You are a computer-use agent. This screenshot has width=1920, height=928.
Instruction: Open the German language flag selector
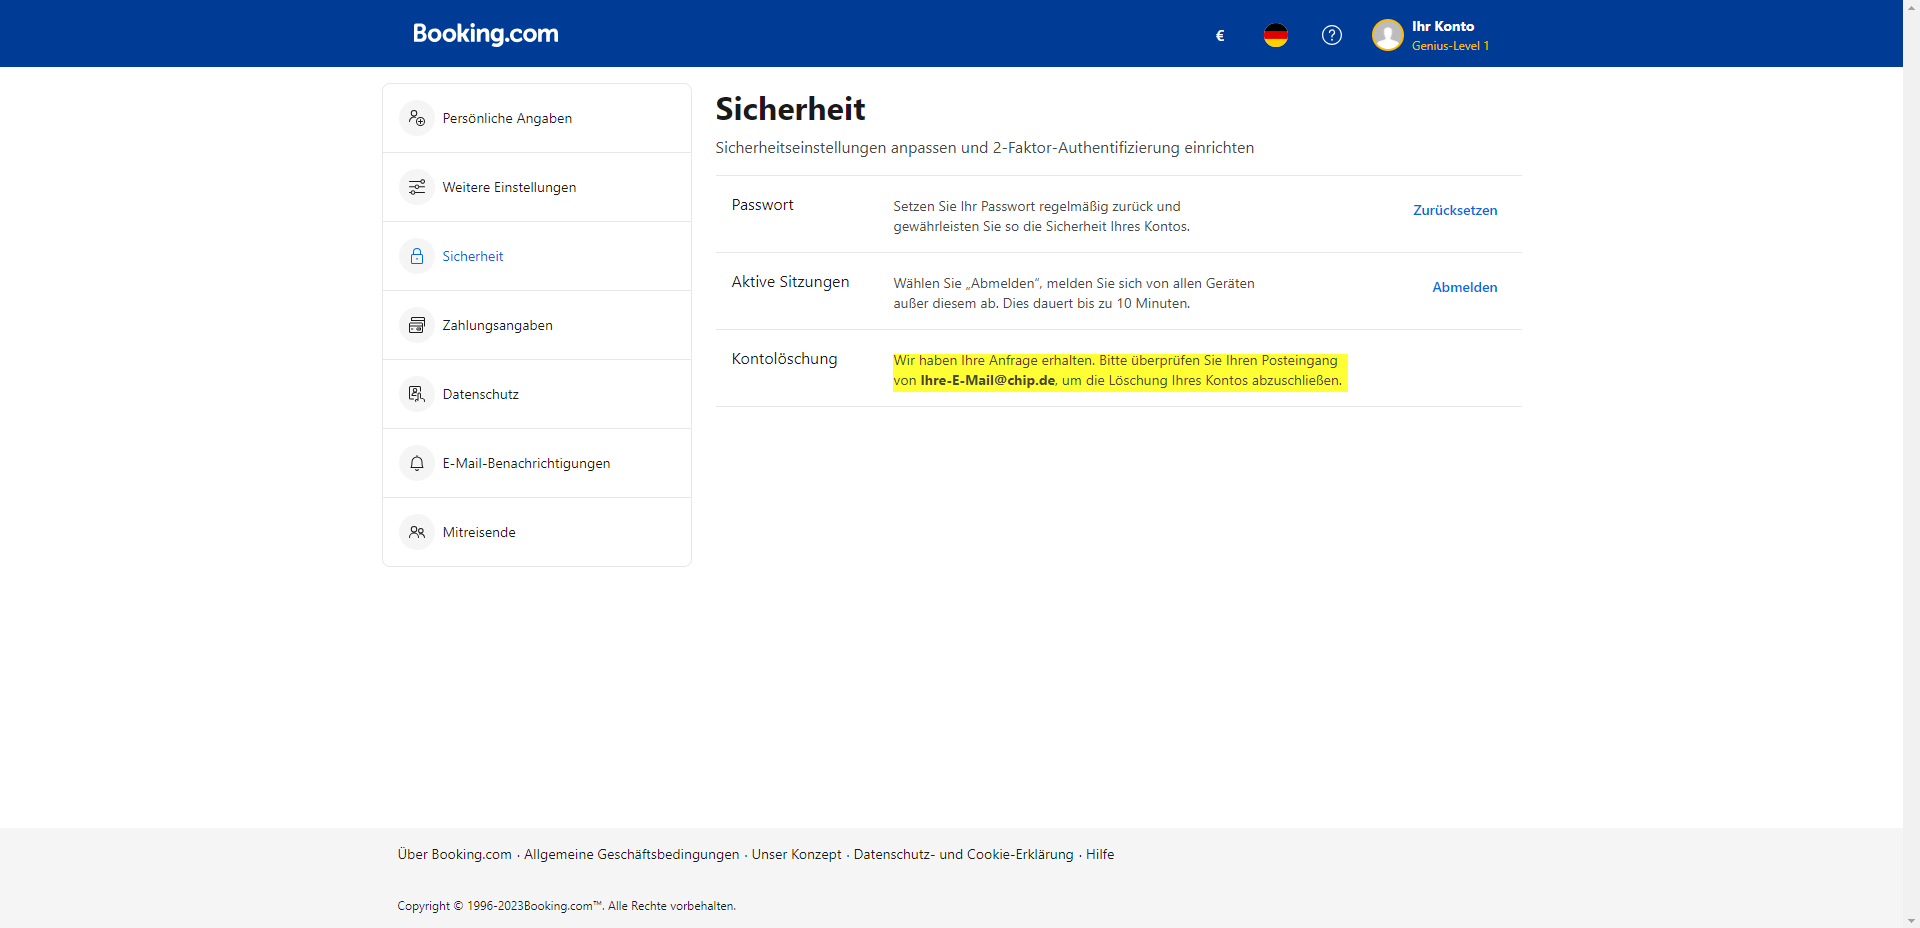[1275, 35]
